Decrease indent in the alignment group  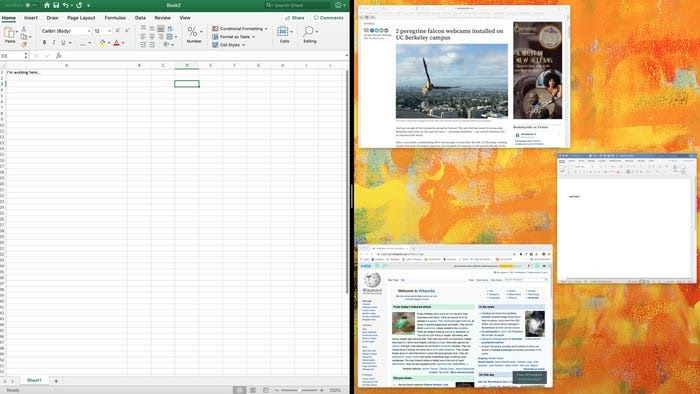(143, 45)
